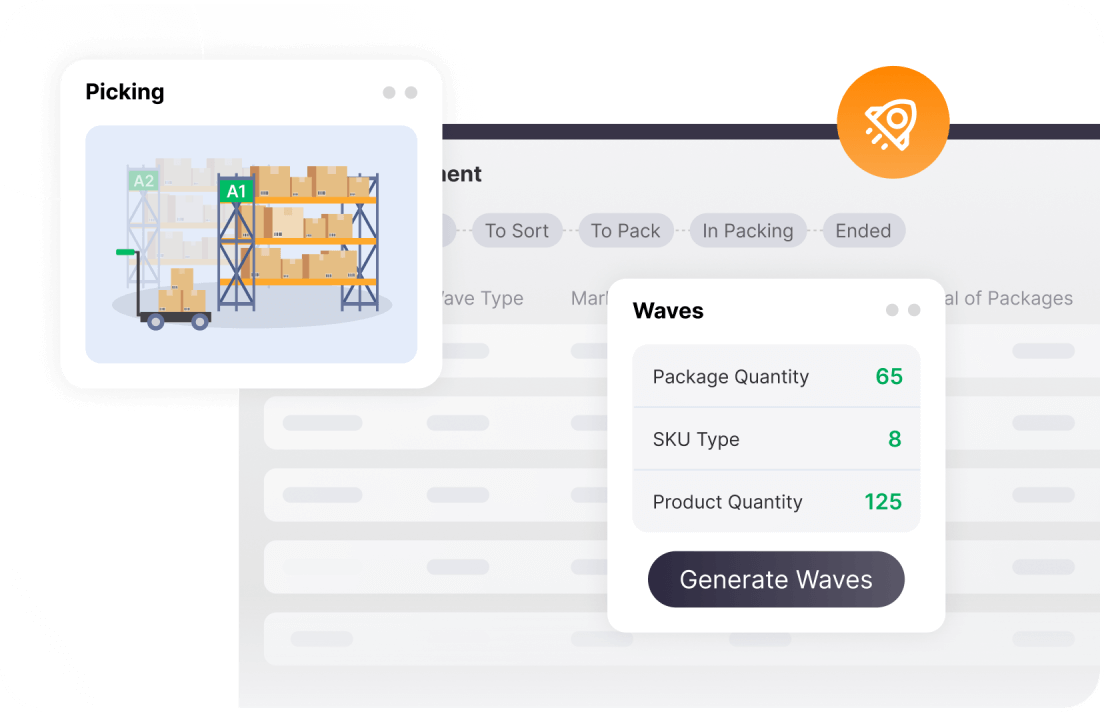Select the Package Quantity row

click(x=776, y=377)
